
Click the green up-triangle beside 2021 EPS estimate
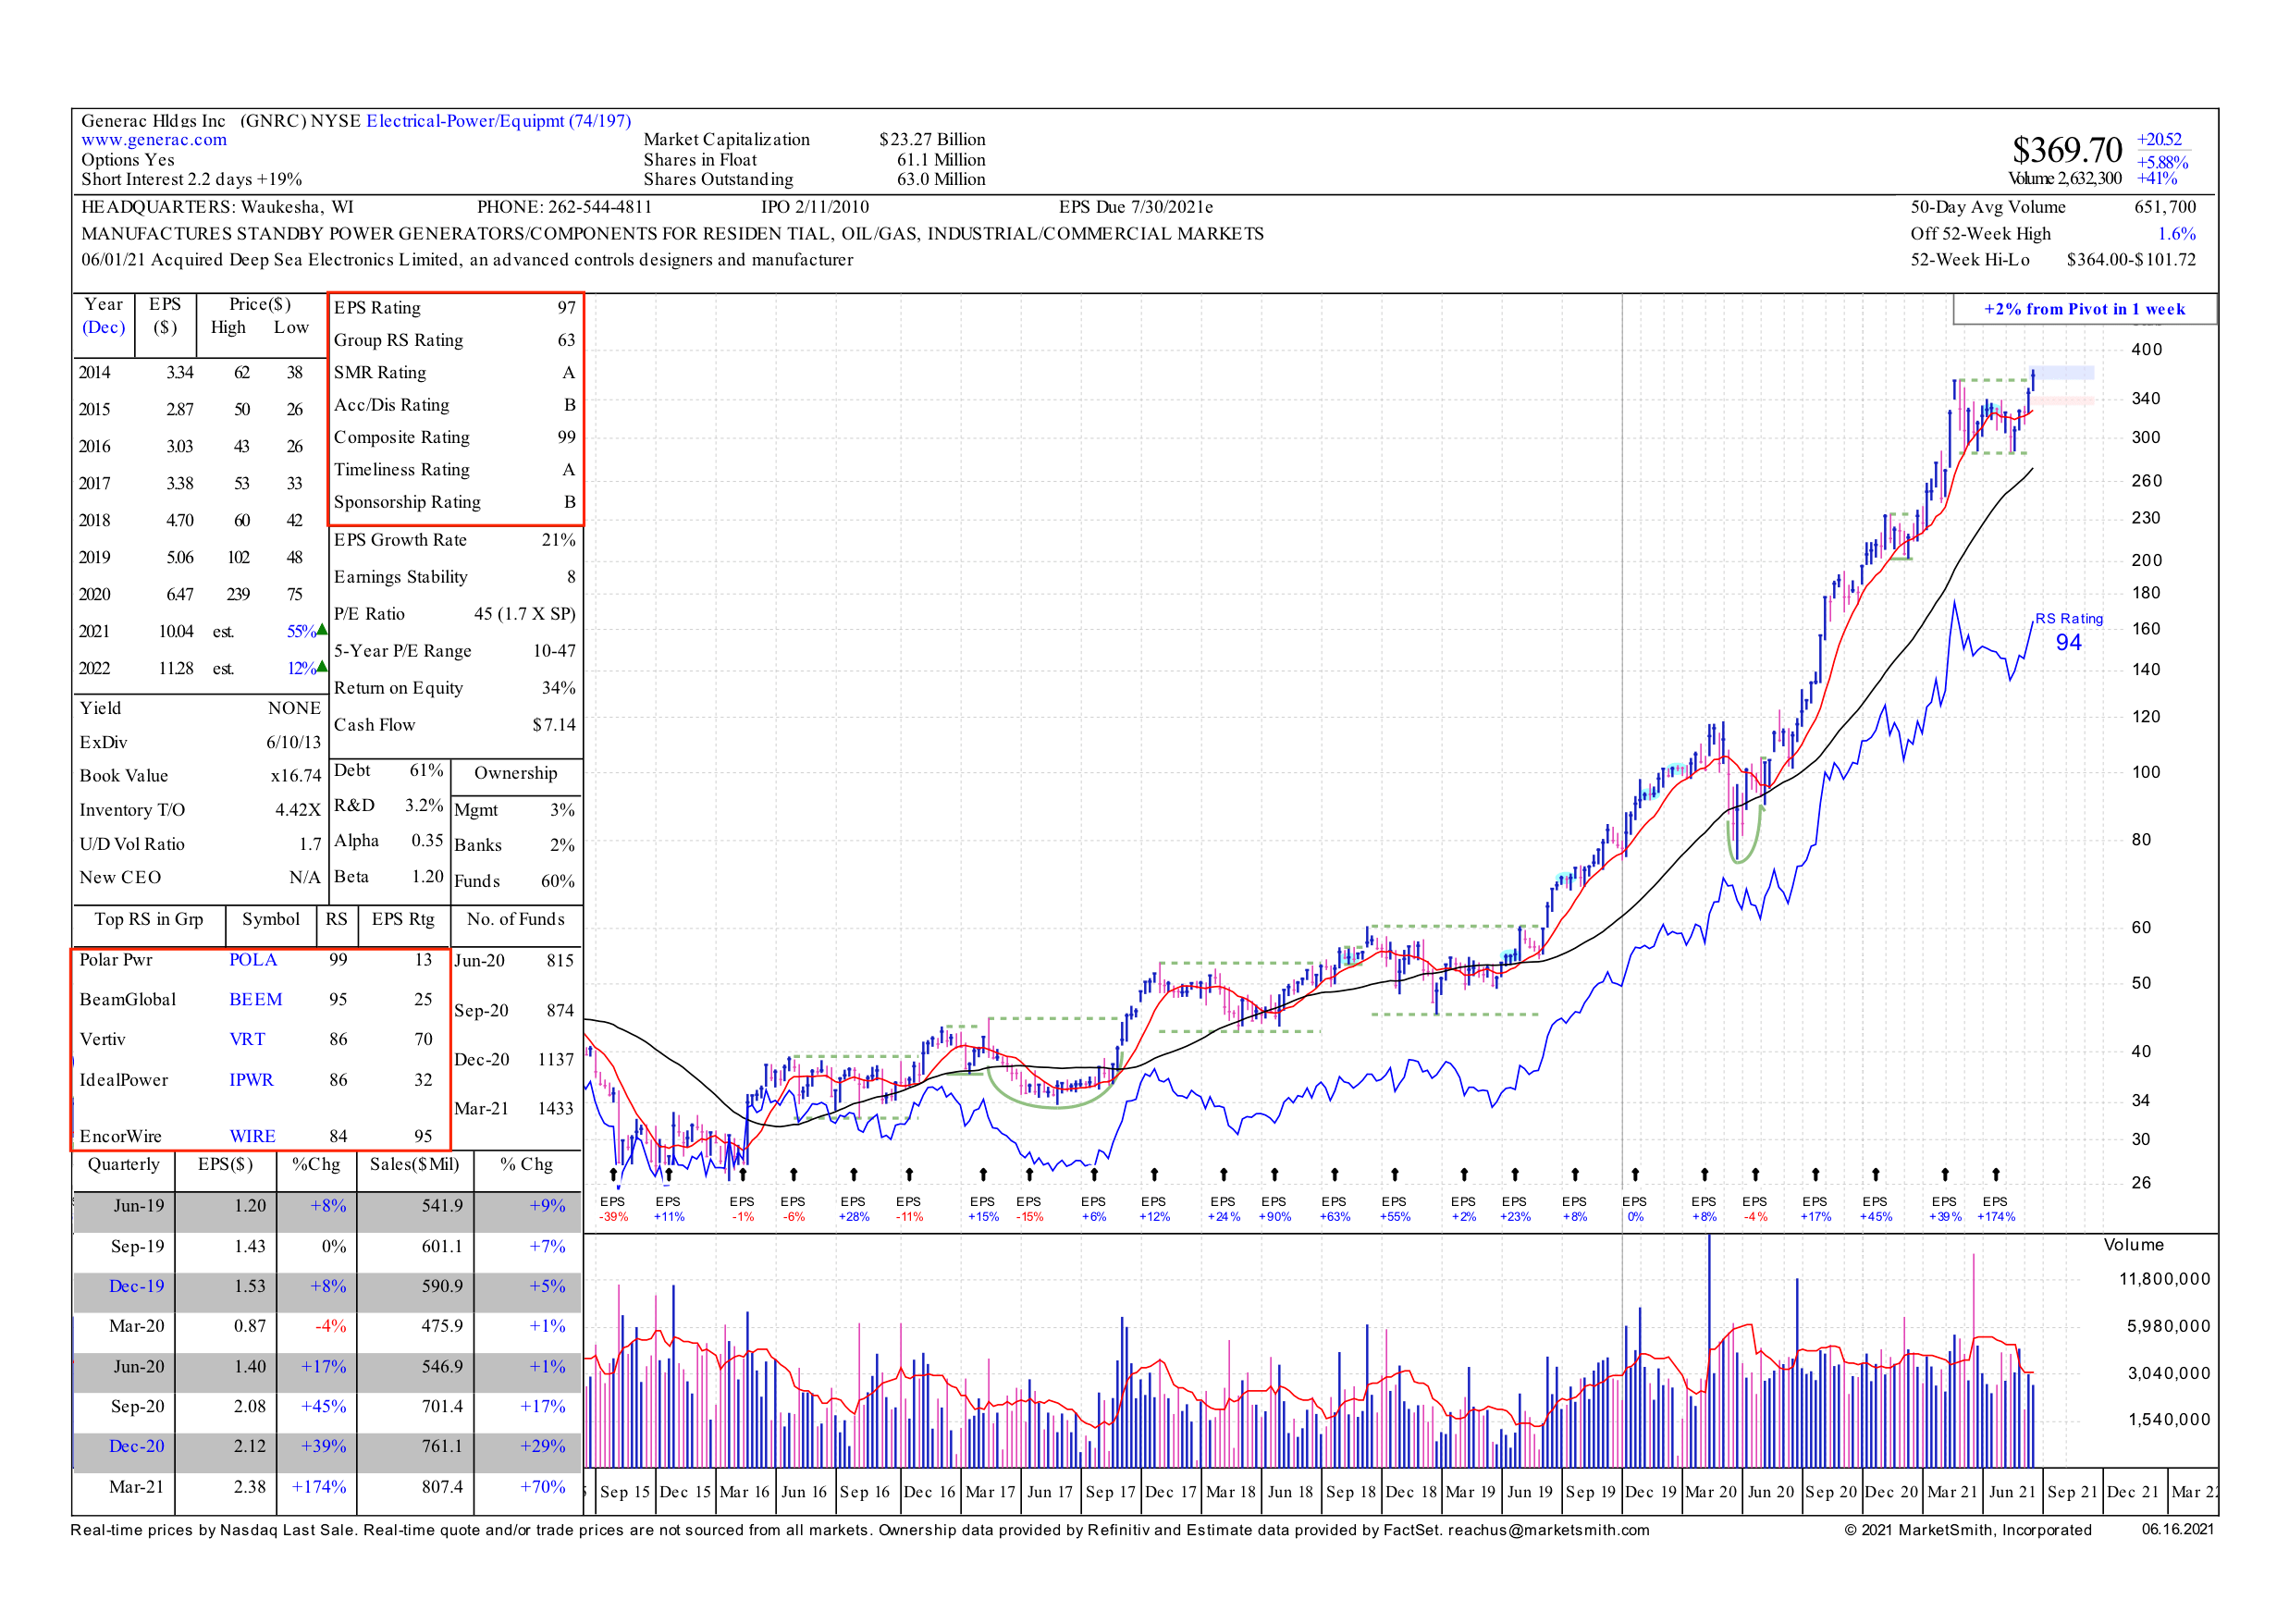point(322,631)
